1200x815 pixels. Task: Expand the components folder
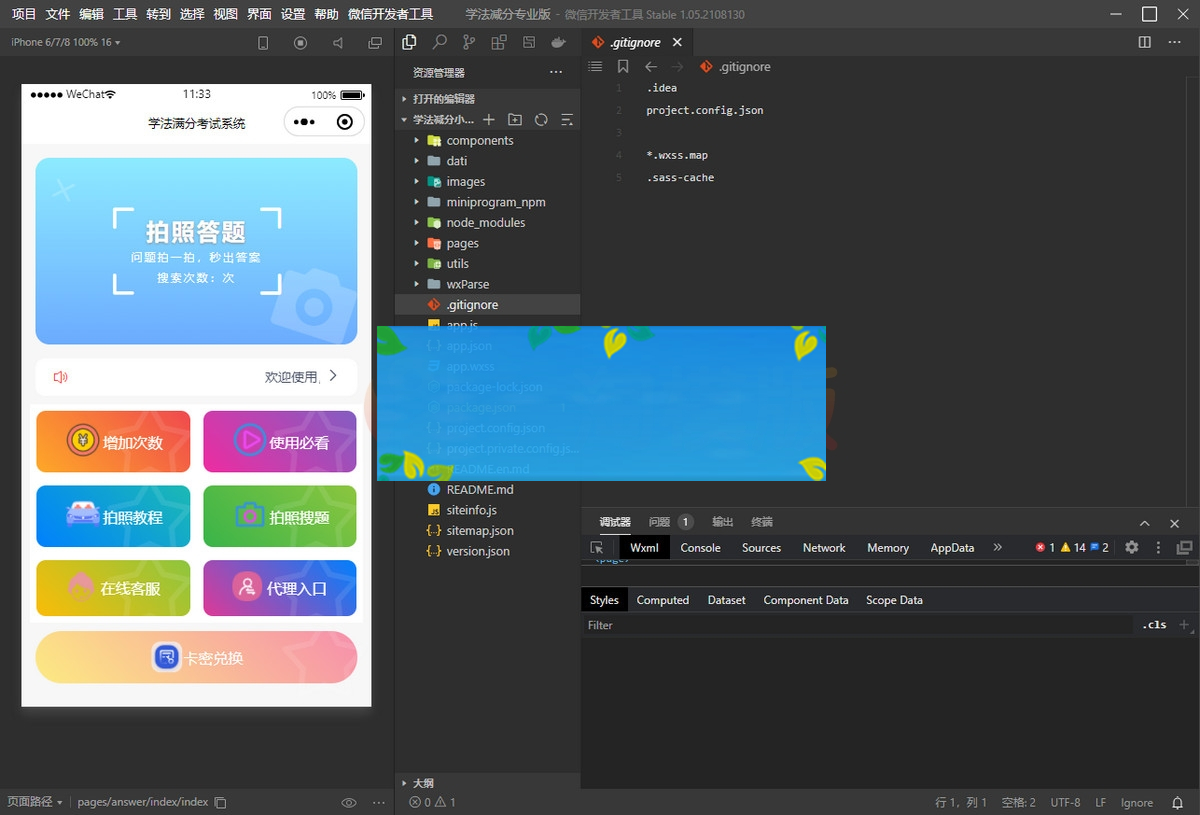point(479,141)
